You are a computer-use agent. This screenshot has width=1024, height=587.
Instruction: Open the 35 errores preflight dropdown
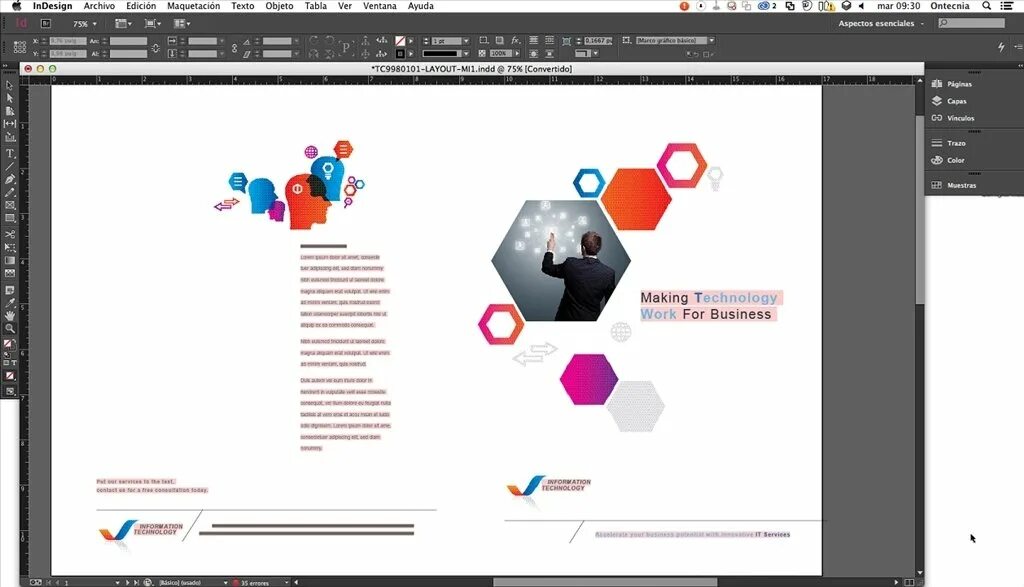(286, 582)
